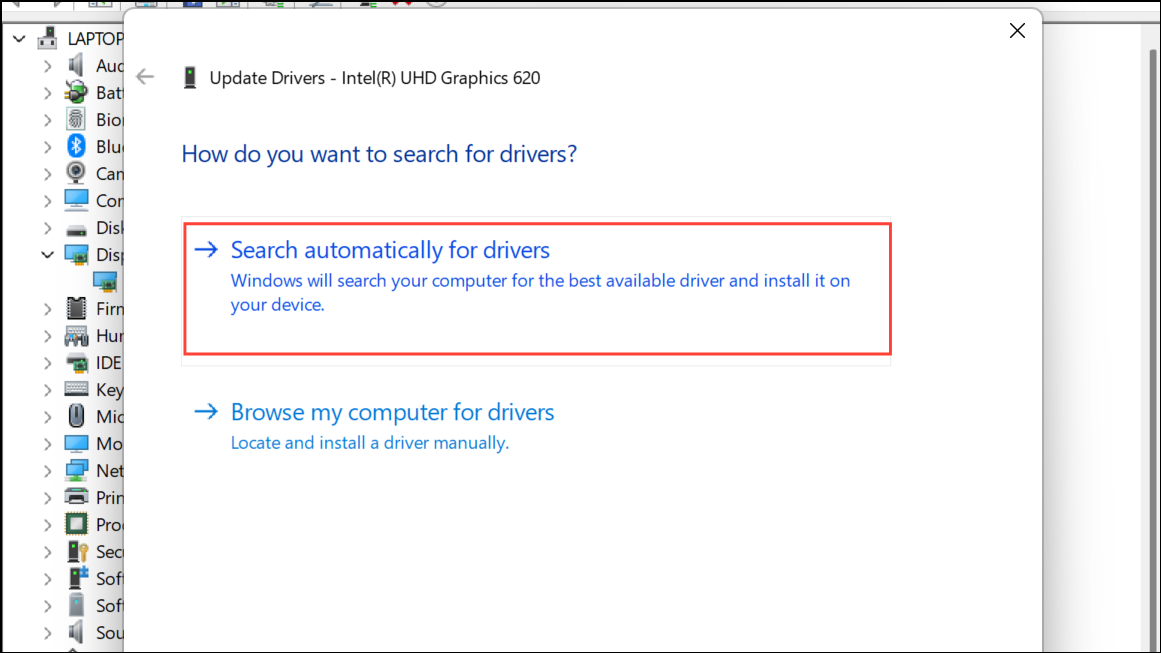Click the Network adapters category icon
1161x653 pixels.
tap(76, 470)
